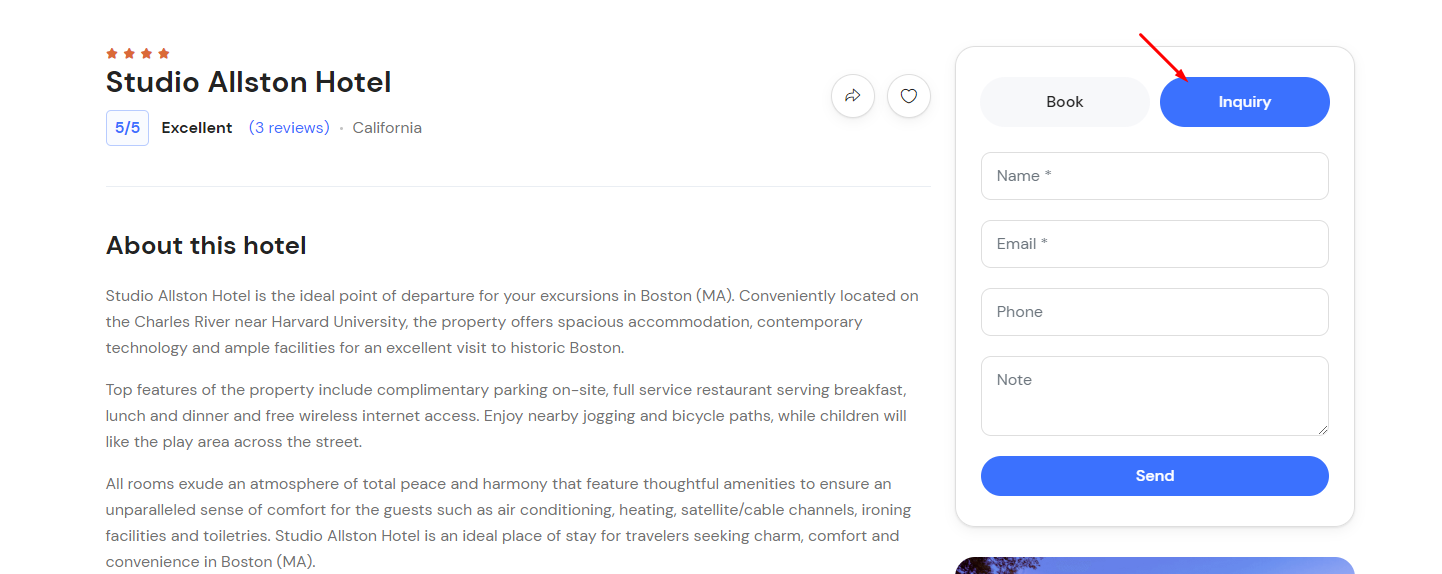The image size is (1442, 574).
Task: Select the Inquiry tab
Action: pyautogui.click(x=1245, y=102)
